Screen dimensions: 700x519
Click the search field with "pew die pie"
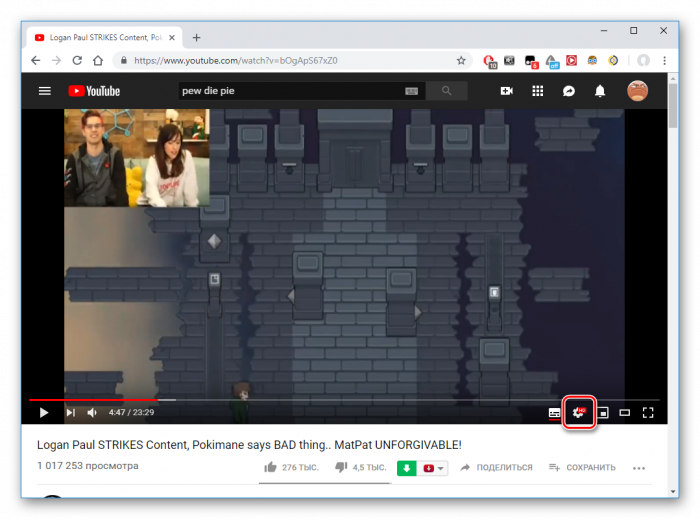tap(290, 91)
